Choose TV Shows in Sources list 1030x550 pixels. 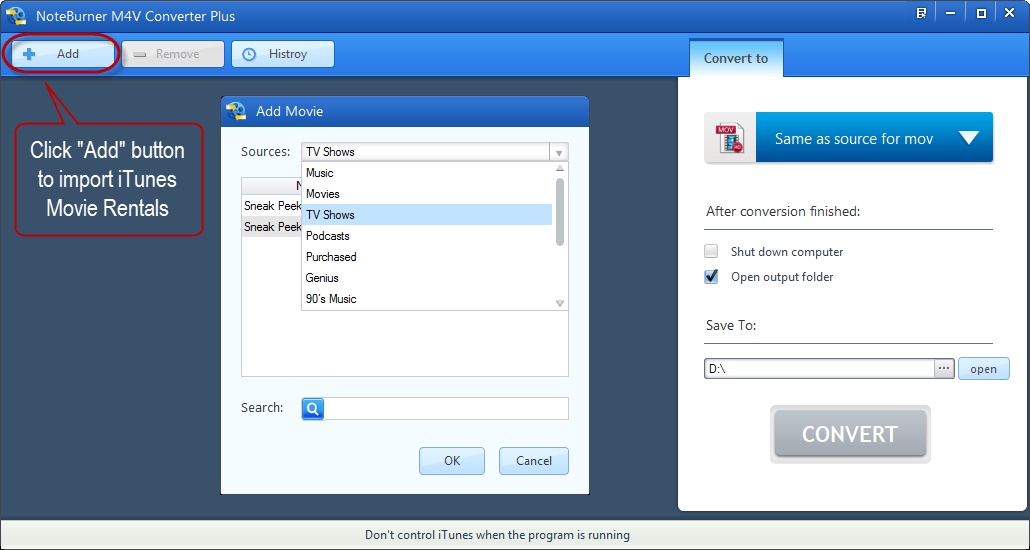tap(426, 215)
